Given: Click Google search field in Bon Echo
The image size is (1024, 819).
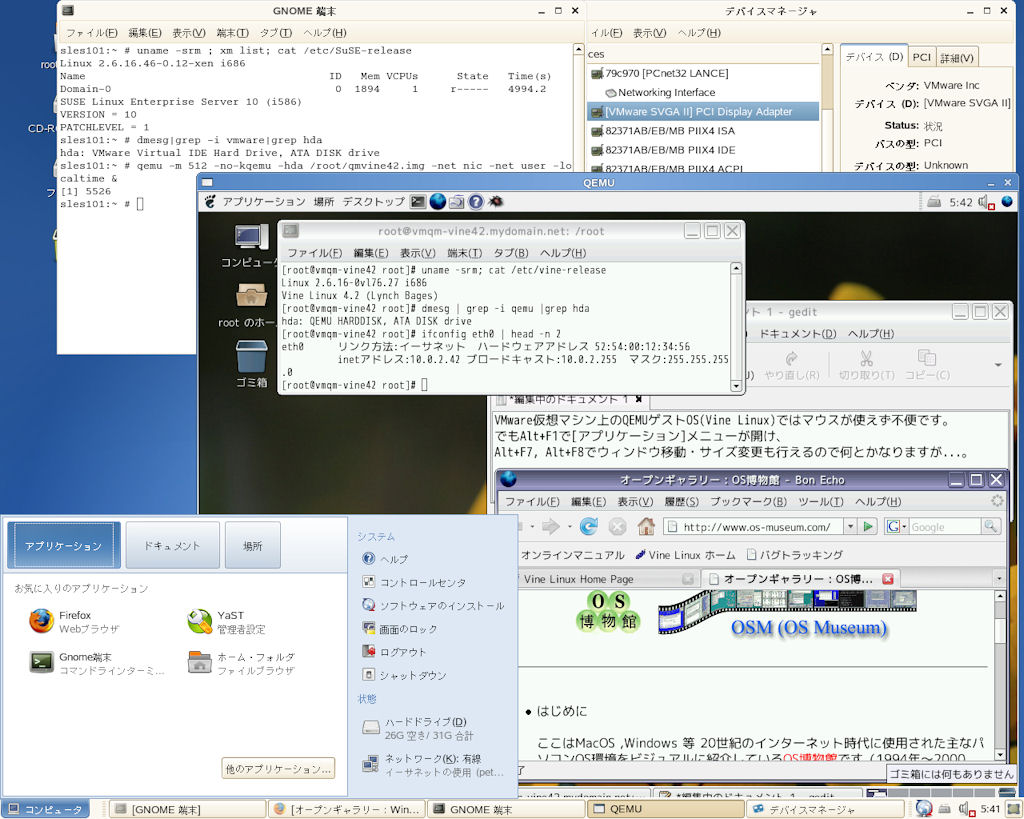Looking at the screenshot, I should [x=946, y=526].
